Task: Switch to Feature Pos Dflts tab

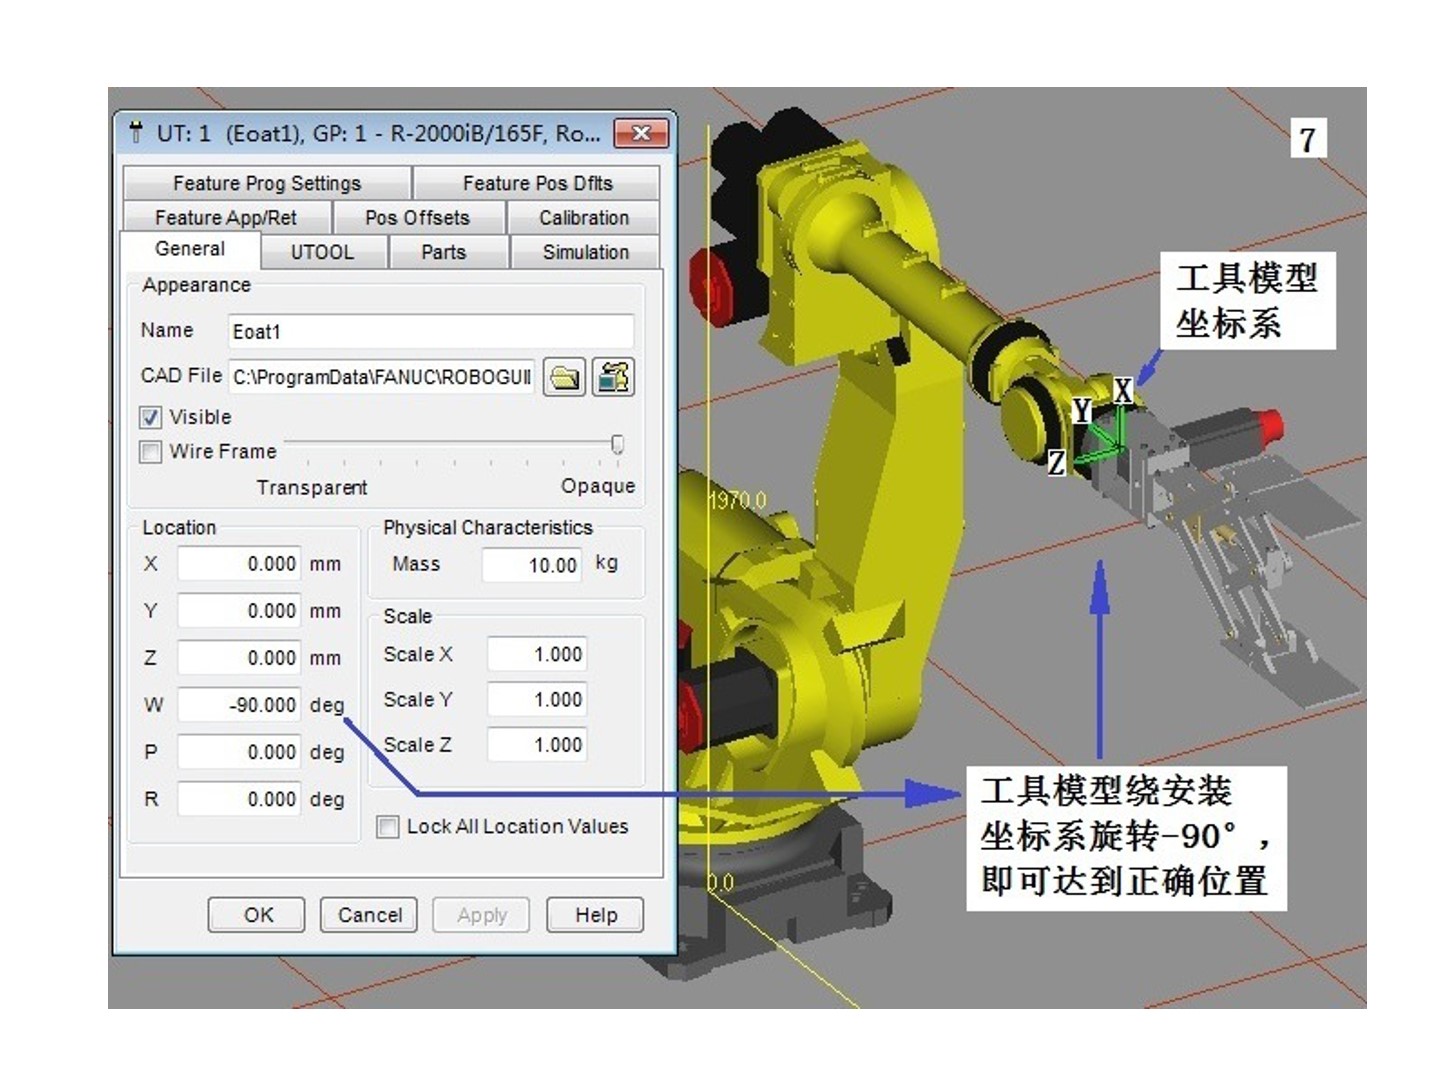Action: 537,183
